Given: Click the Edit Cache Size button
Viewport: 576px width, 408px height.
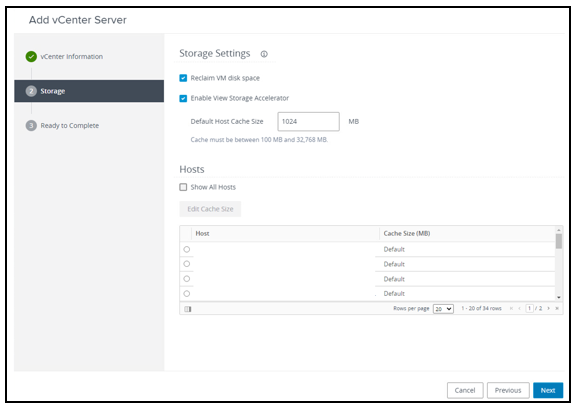Looking at the screenshot, I should click(210, 209).
